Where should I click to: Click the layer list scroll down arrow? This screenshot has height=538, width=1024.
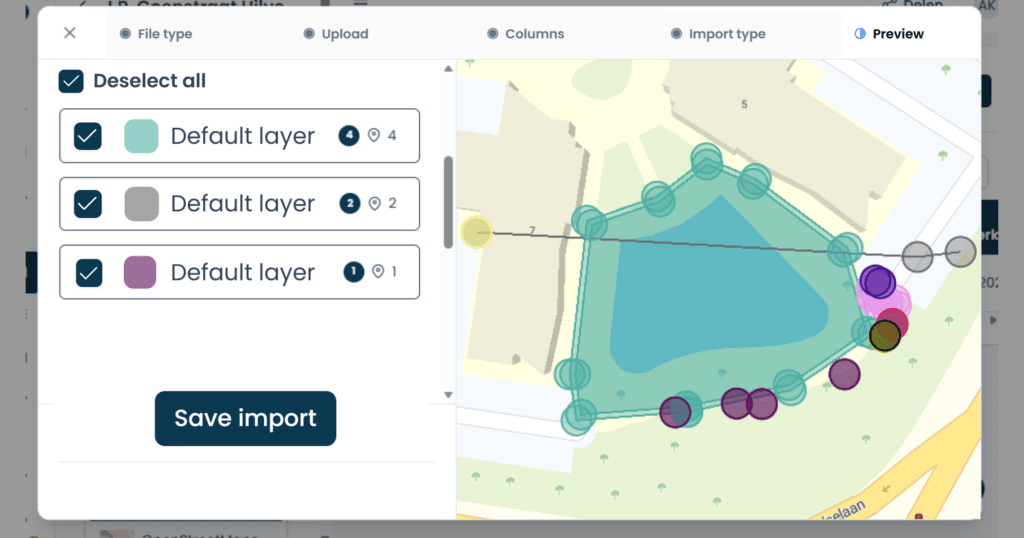[x=448, y=394]
